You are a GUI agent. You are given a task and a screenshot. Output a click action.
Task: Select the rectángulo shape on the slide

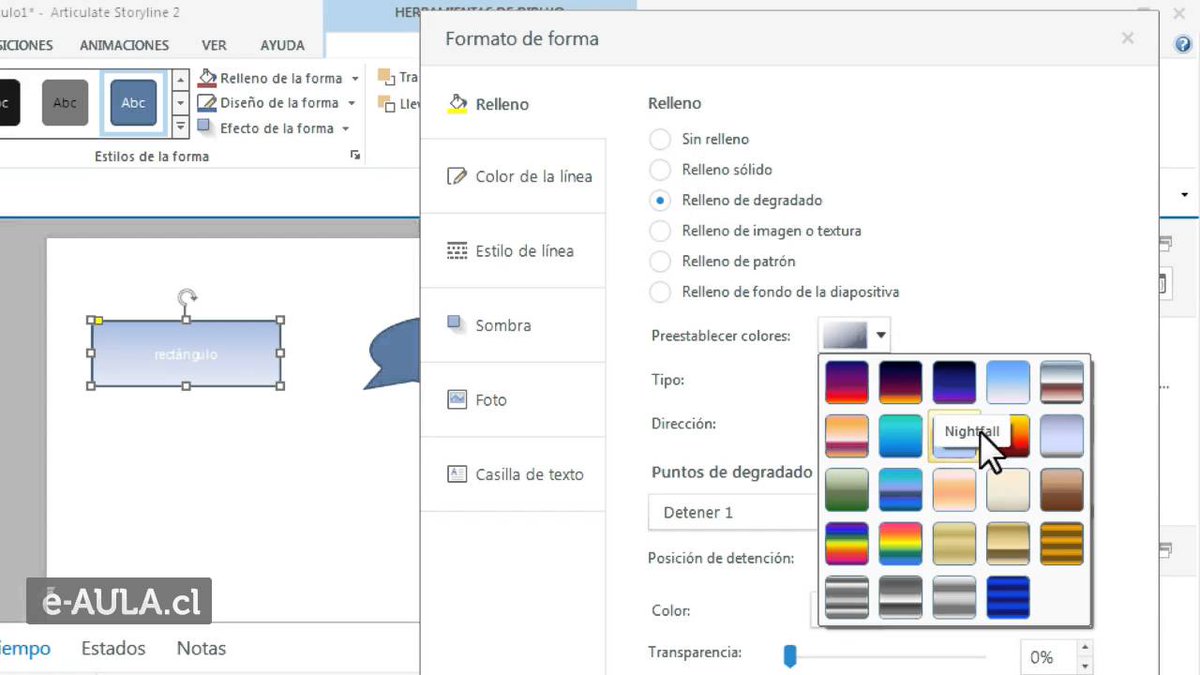(x=186, y=354)
